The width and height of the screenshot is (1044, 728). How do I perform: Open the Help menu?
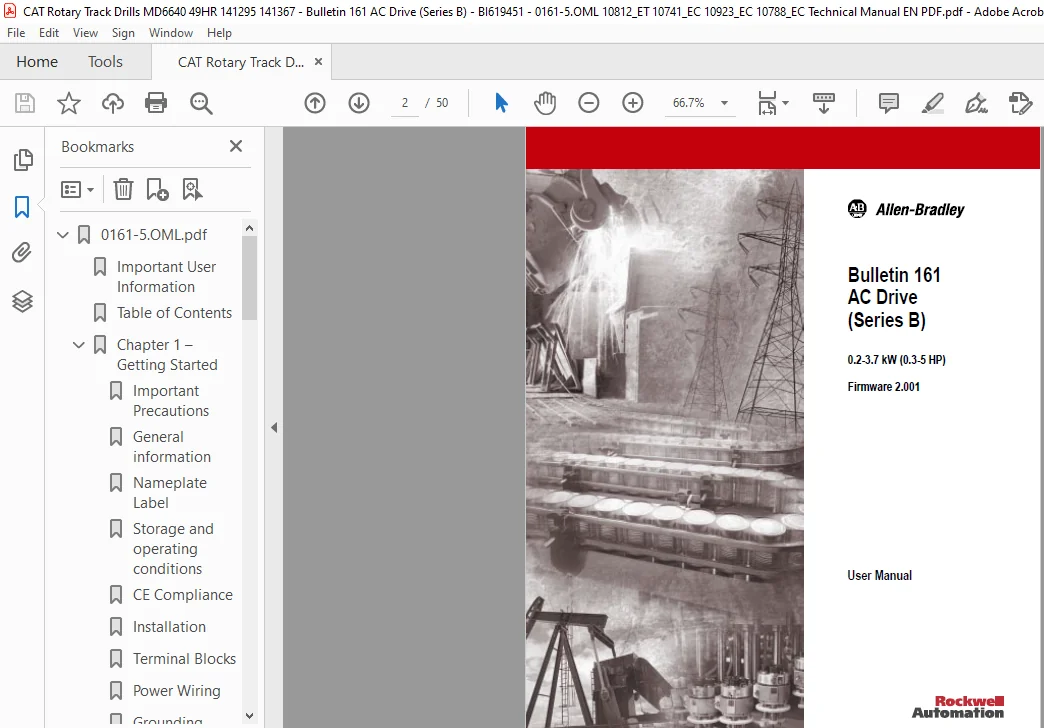click(x=219, y=33)
